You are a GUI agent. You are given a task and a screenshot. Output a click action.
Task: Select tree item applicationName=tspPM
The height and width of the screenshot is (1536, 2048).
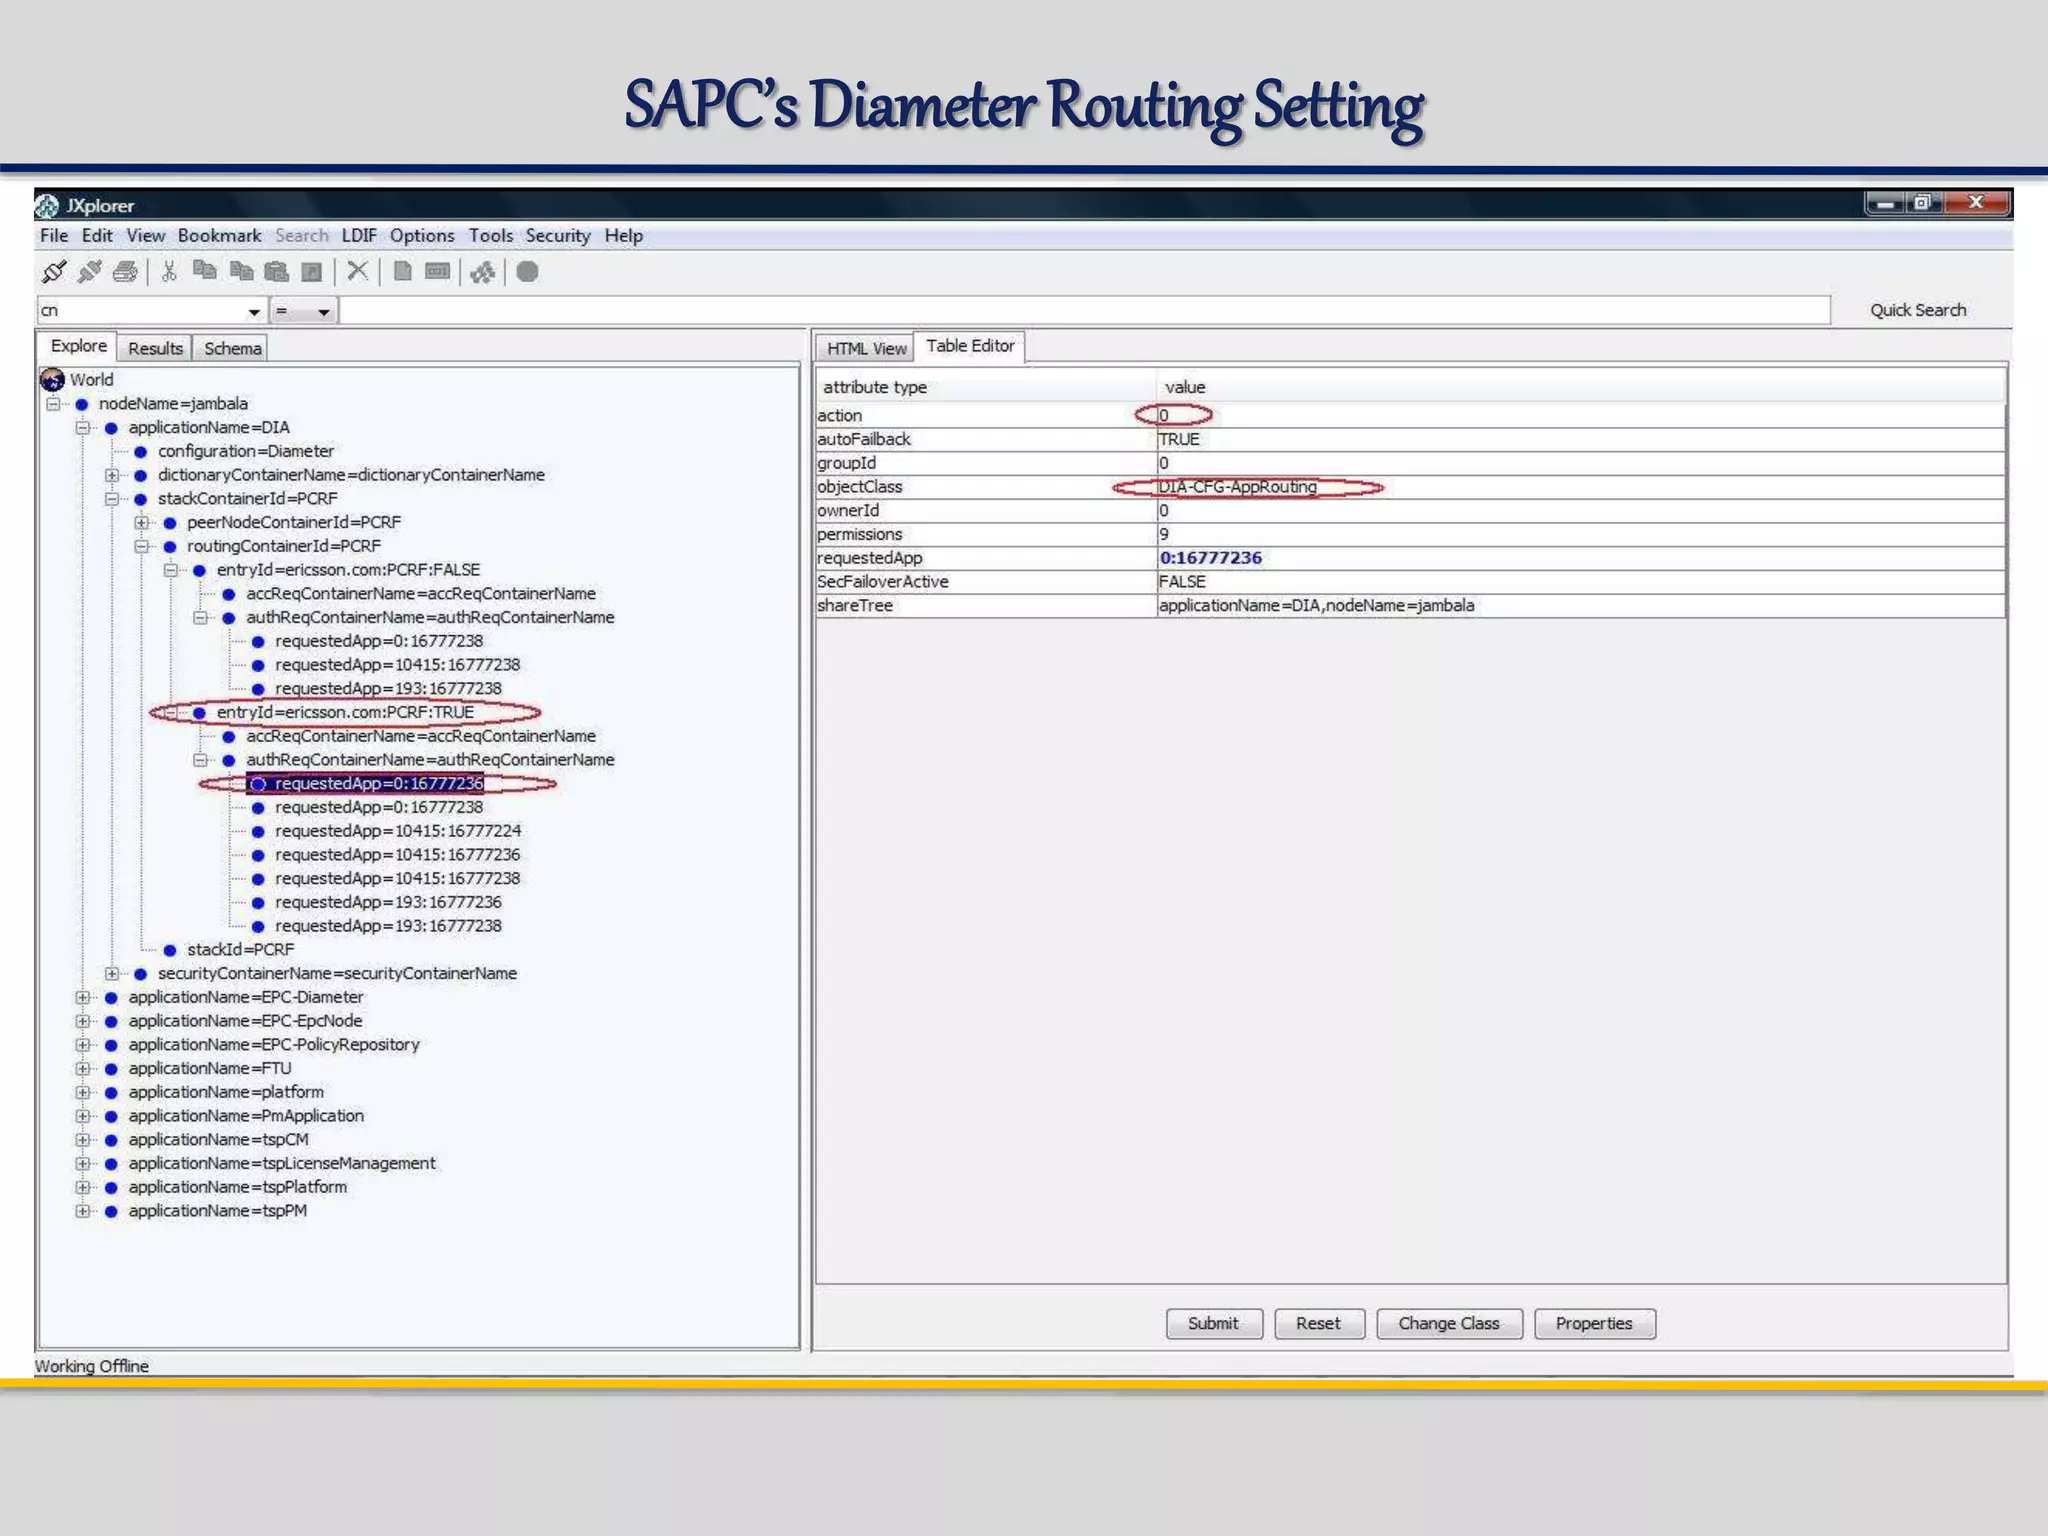click(218, 1211)
